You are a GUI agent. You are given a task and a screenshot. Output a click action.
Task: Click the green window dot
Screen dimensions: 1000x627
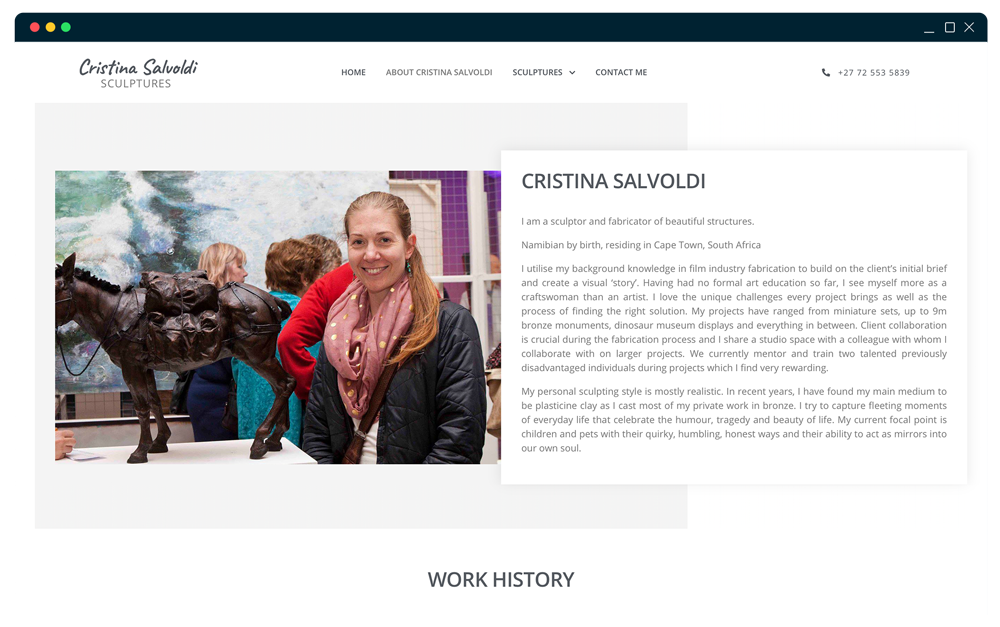[x=66, y=27]
